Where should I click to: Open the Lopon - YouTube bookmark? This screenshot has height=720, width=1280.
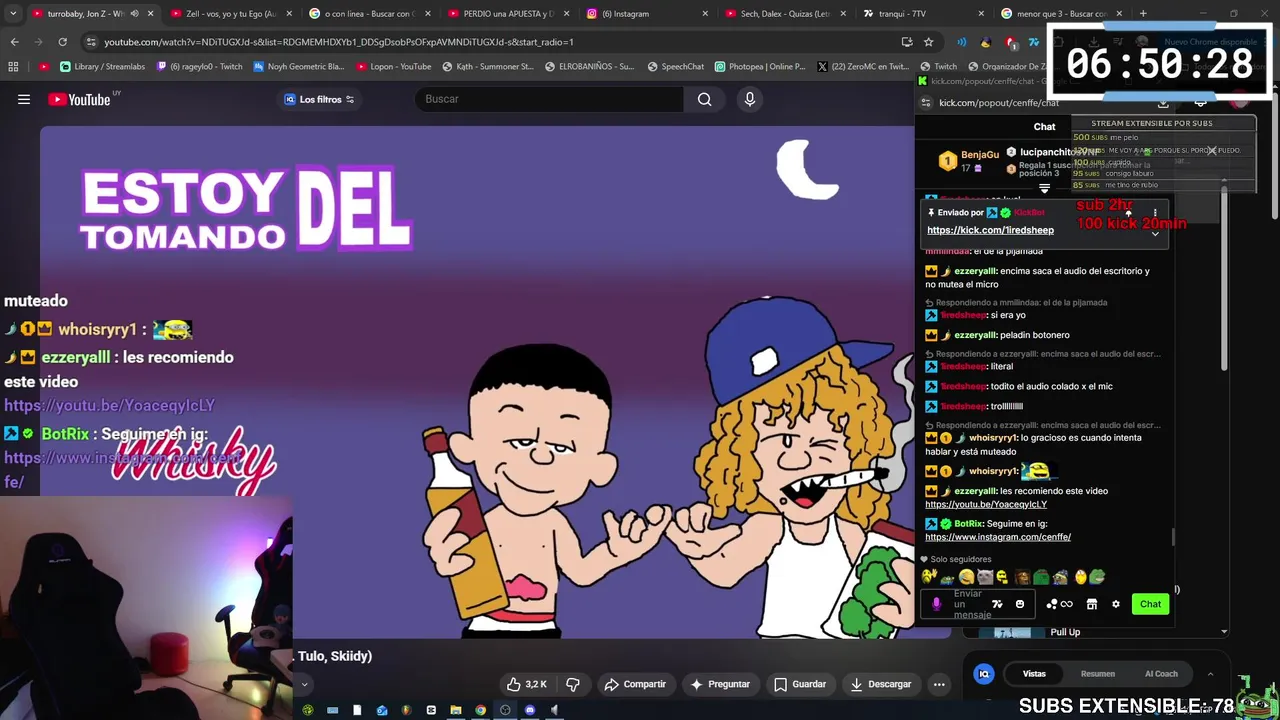click(394, 66)
